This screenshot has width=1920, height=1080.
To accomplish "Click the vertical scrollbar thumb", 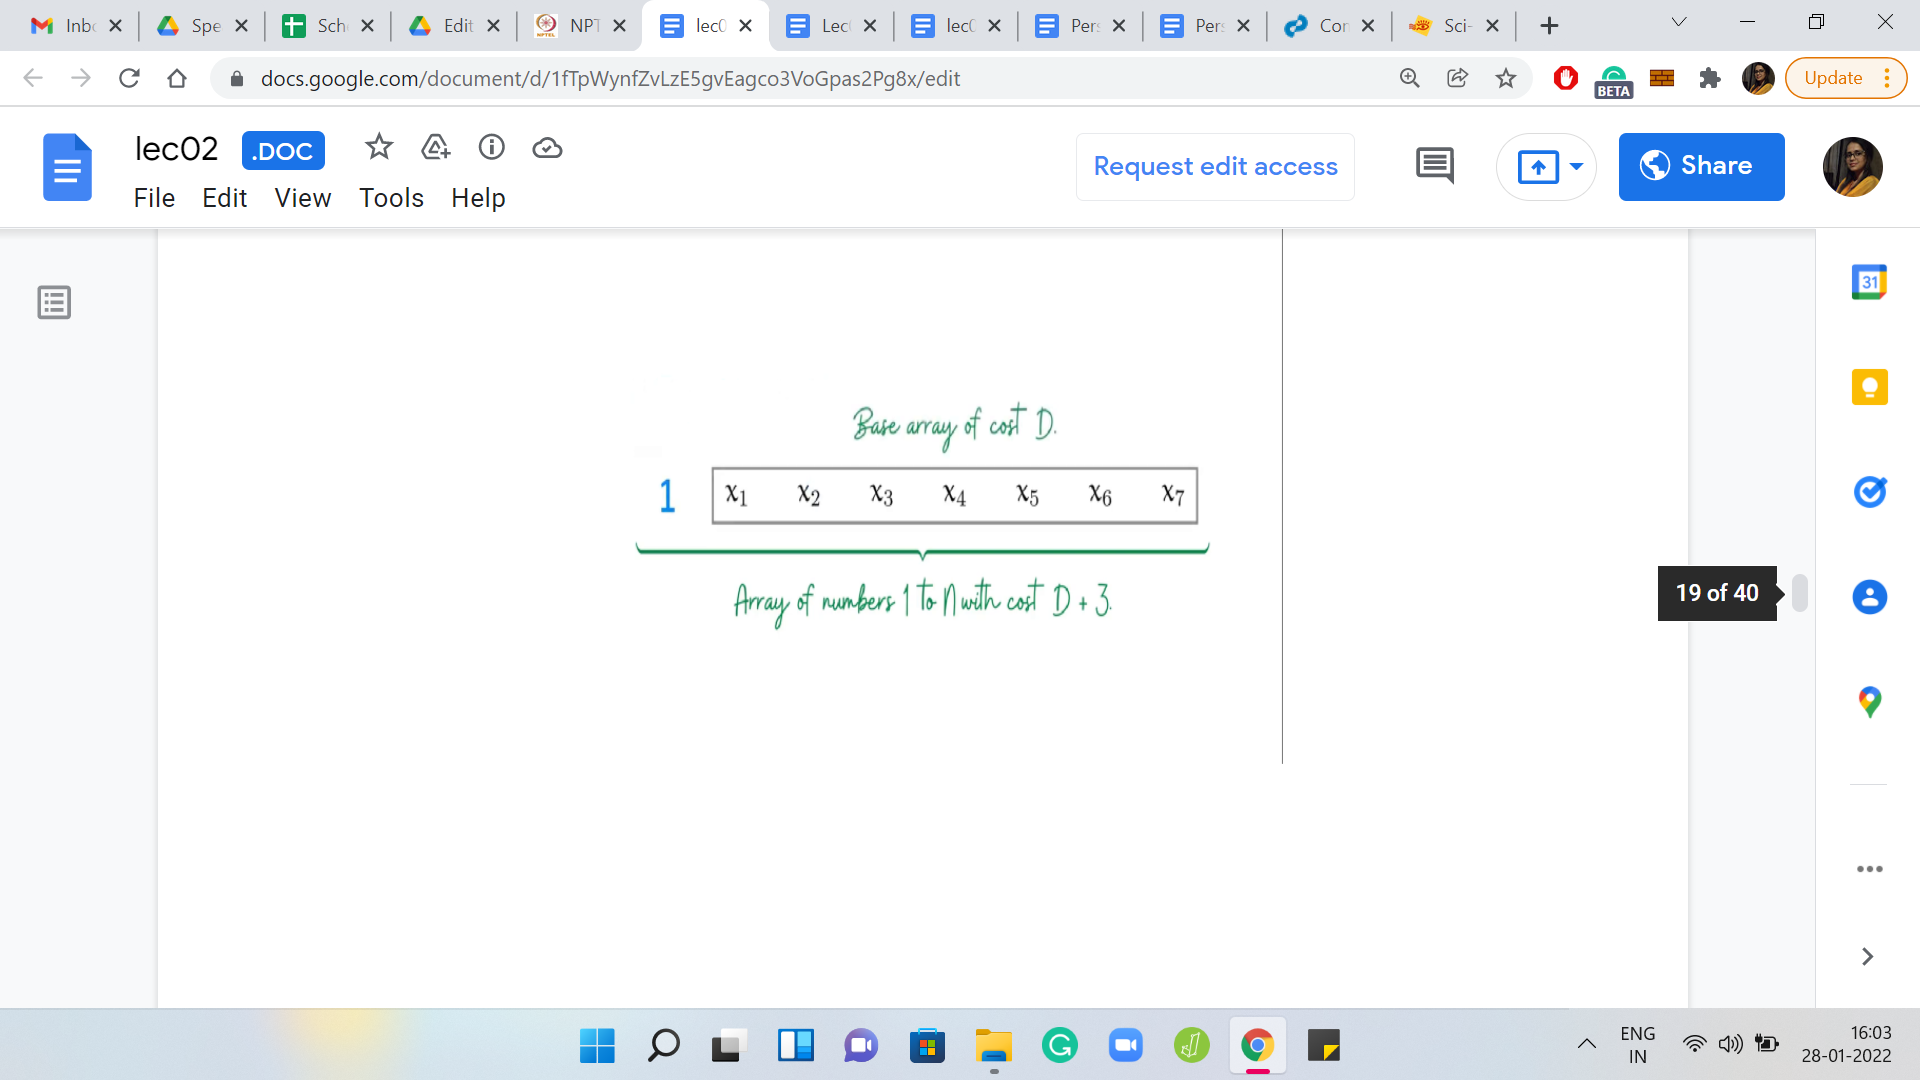I will tap(1799, 592).
